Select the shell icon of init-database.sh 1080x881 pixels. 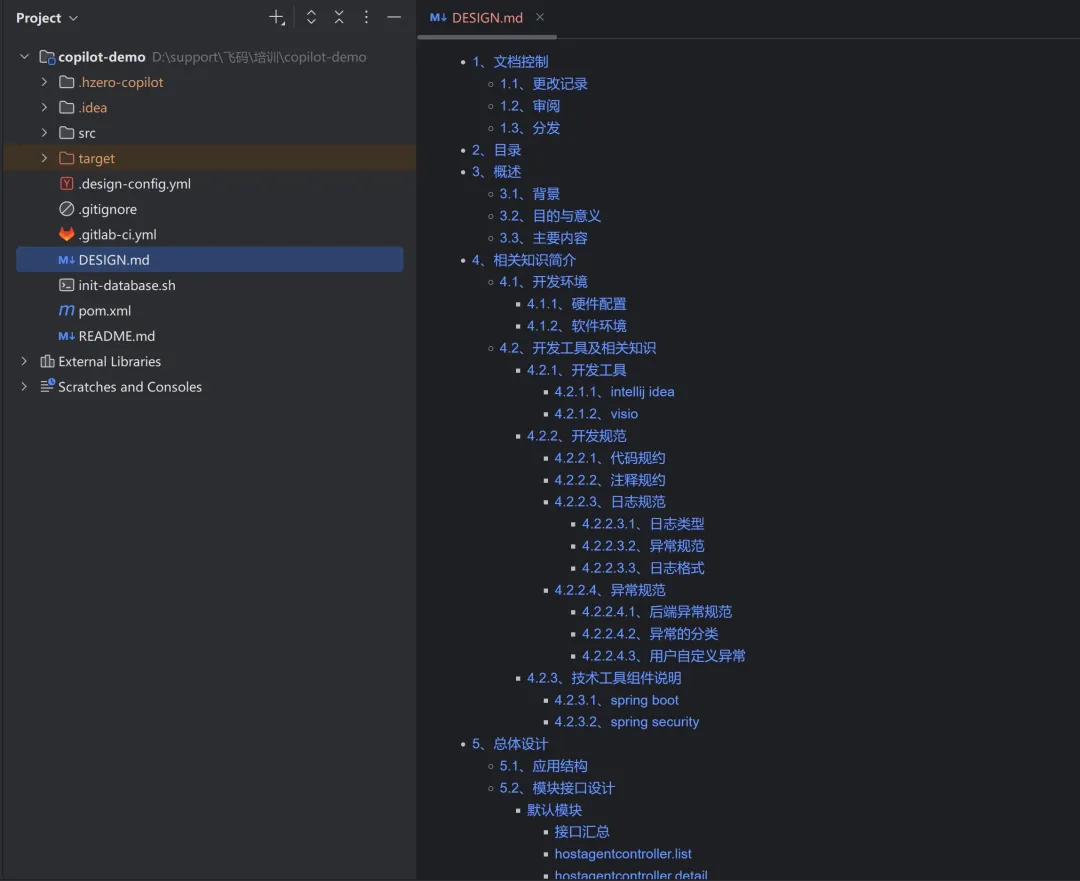[67, 285]
